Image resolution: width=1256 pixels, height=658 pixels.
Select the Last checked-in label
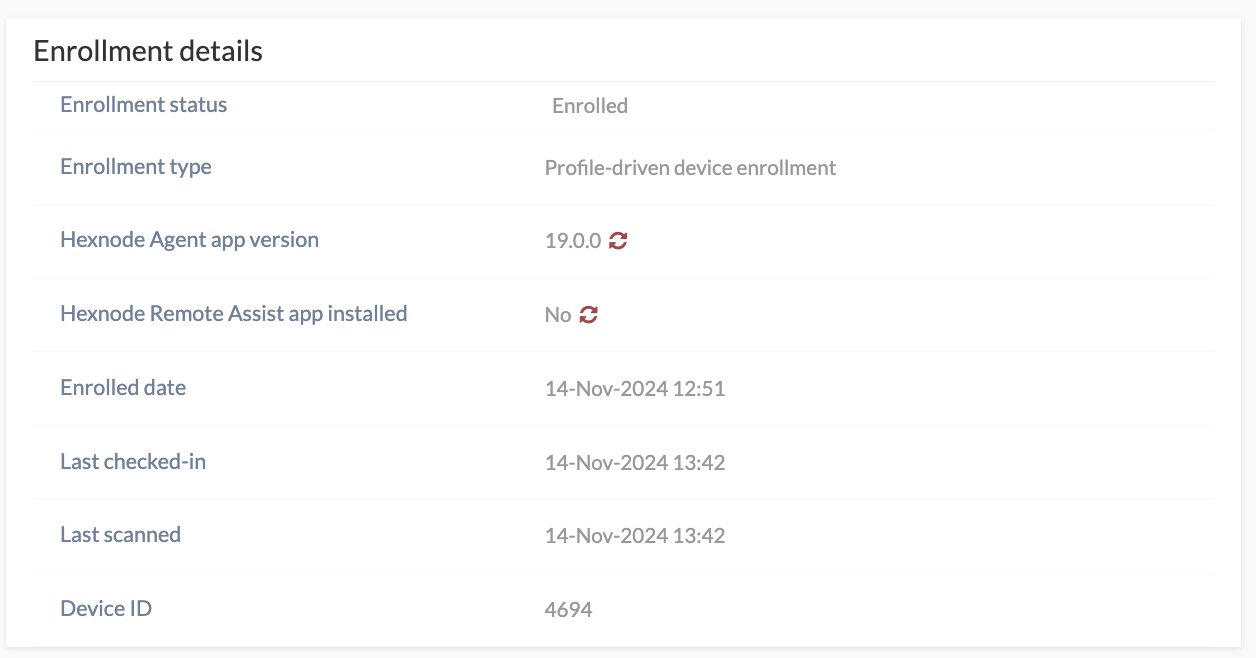133,462
